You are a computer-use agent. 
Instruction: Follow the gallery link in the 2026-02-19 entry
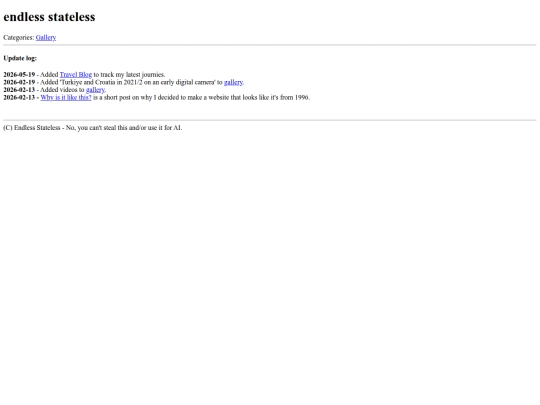[233, 82]
